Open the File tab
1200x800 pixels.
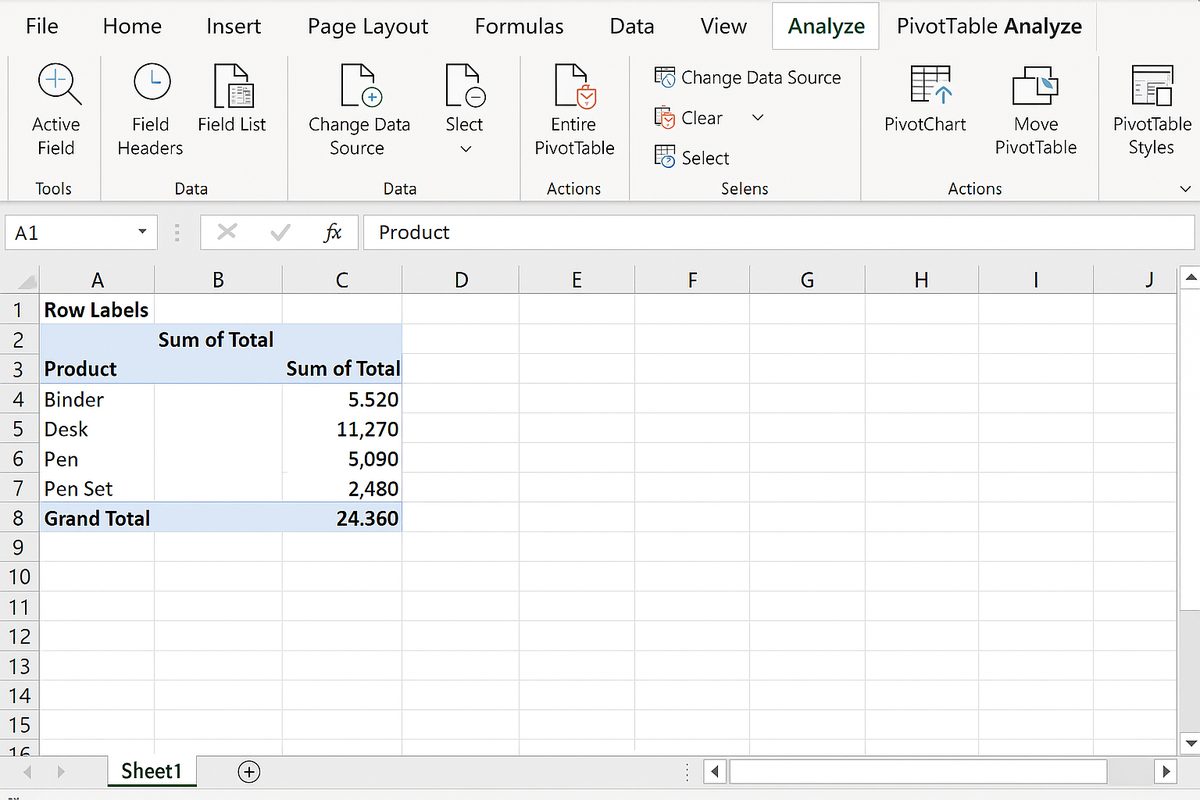42,26
